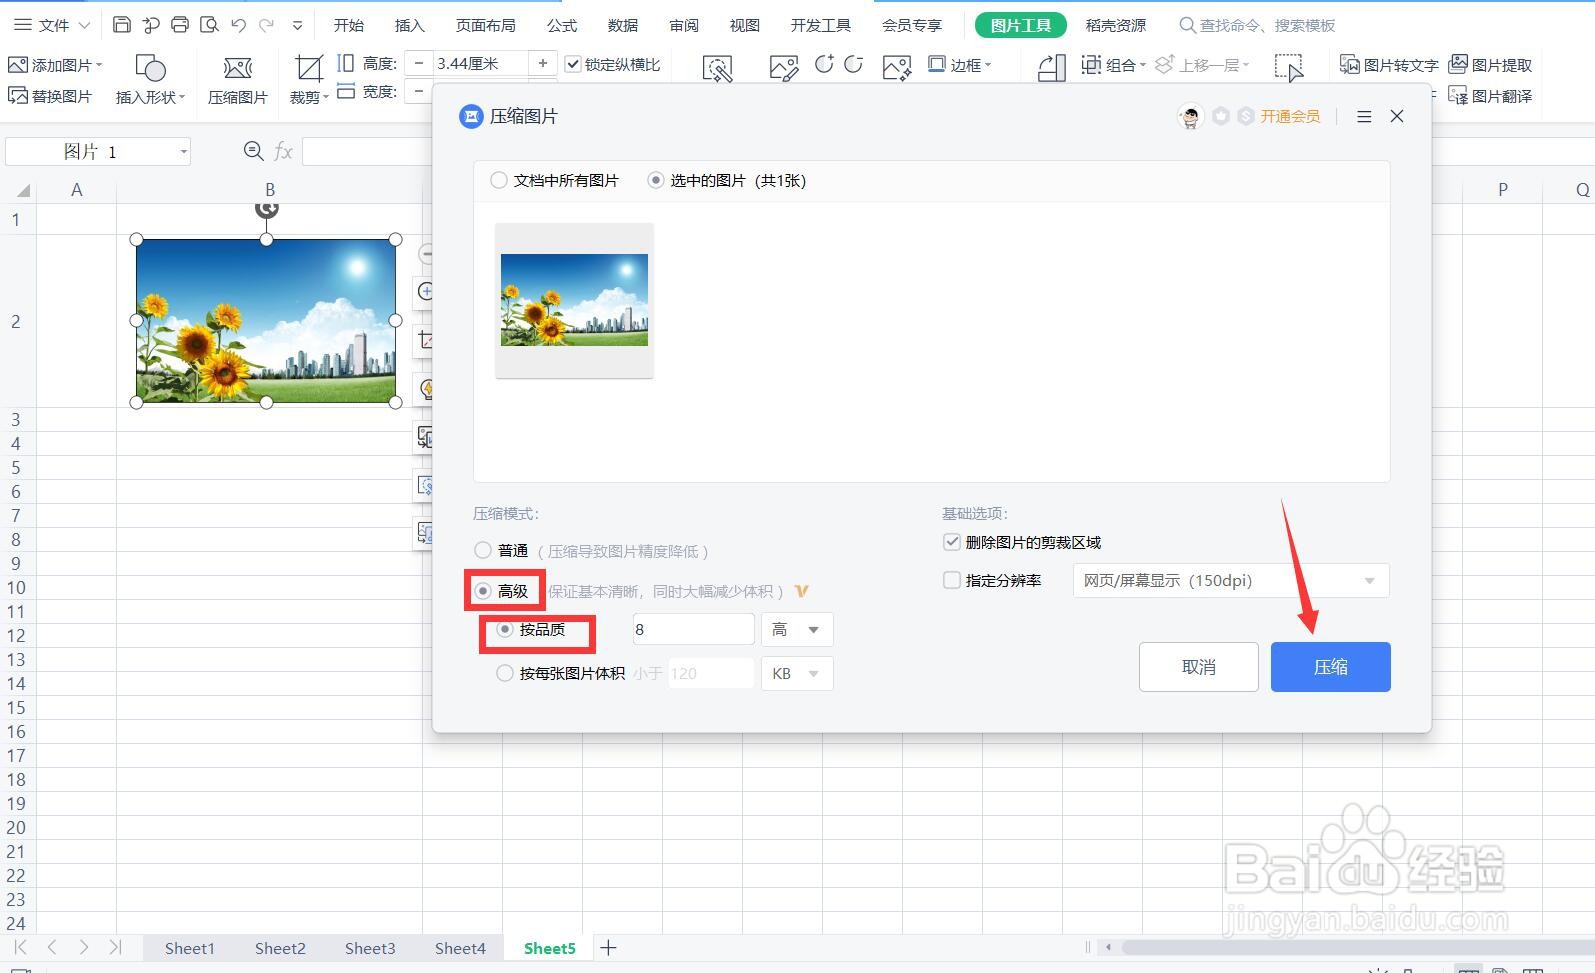The width and height of the screenshot is (1595, 973).
Task: Open the dialog hamburger menu icon
Action: 1364,117
